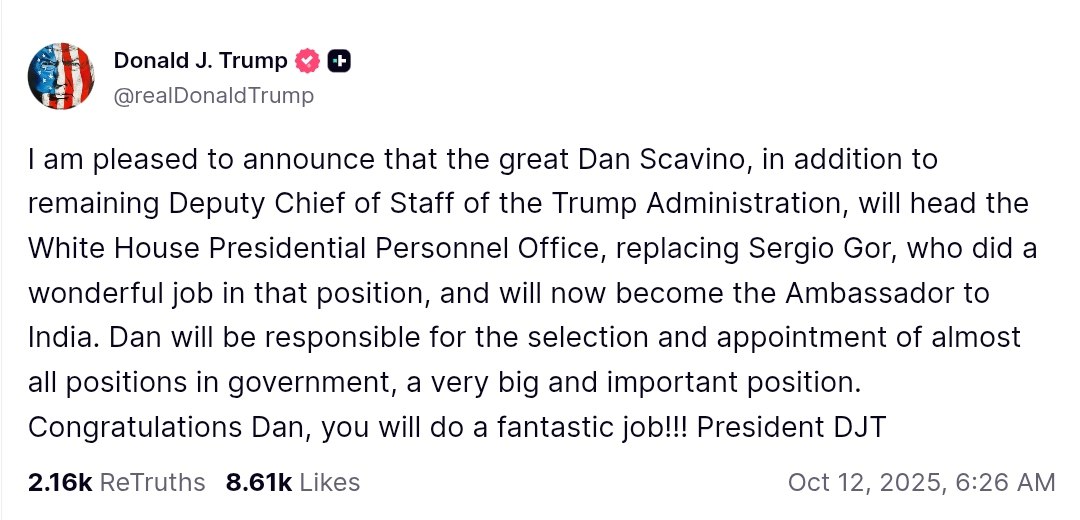Click the 8.61k likes number
The height and width of the screenshot is (520, 1080).
pyautogui.click(x=258, y=483)
